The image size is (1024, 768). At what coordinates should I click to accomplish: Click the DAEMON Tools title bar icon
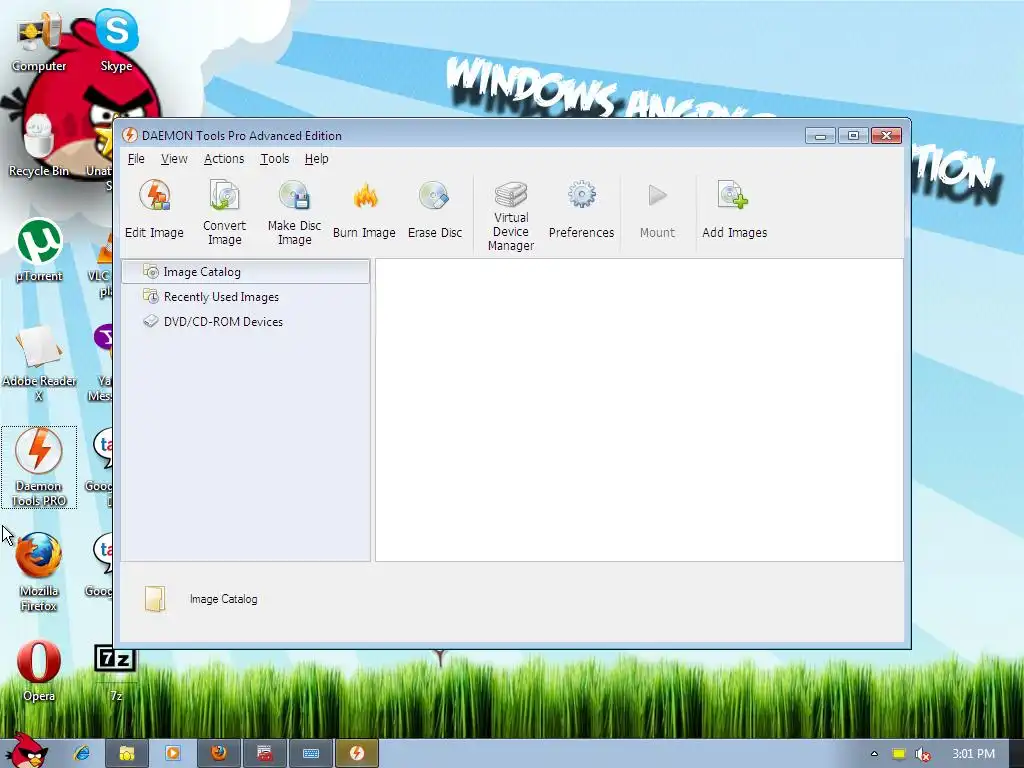click(129, 135)
